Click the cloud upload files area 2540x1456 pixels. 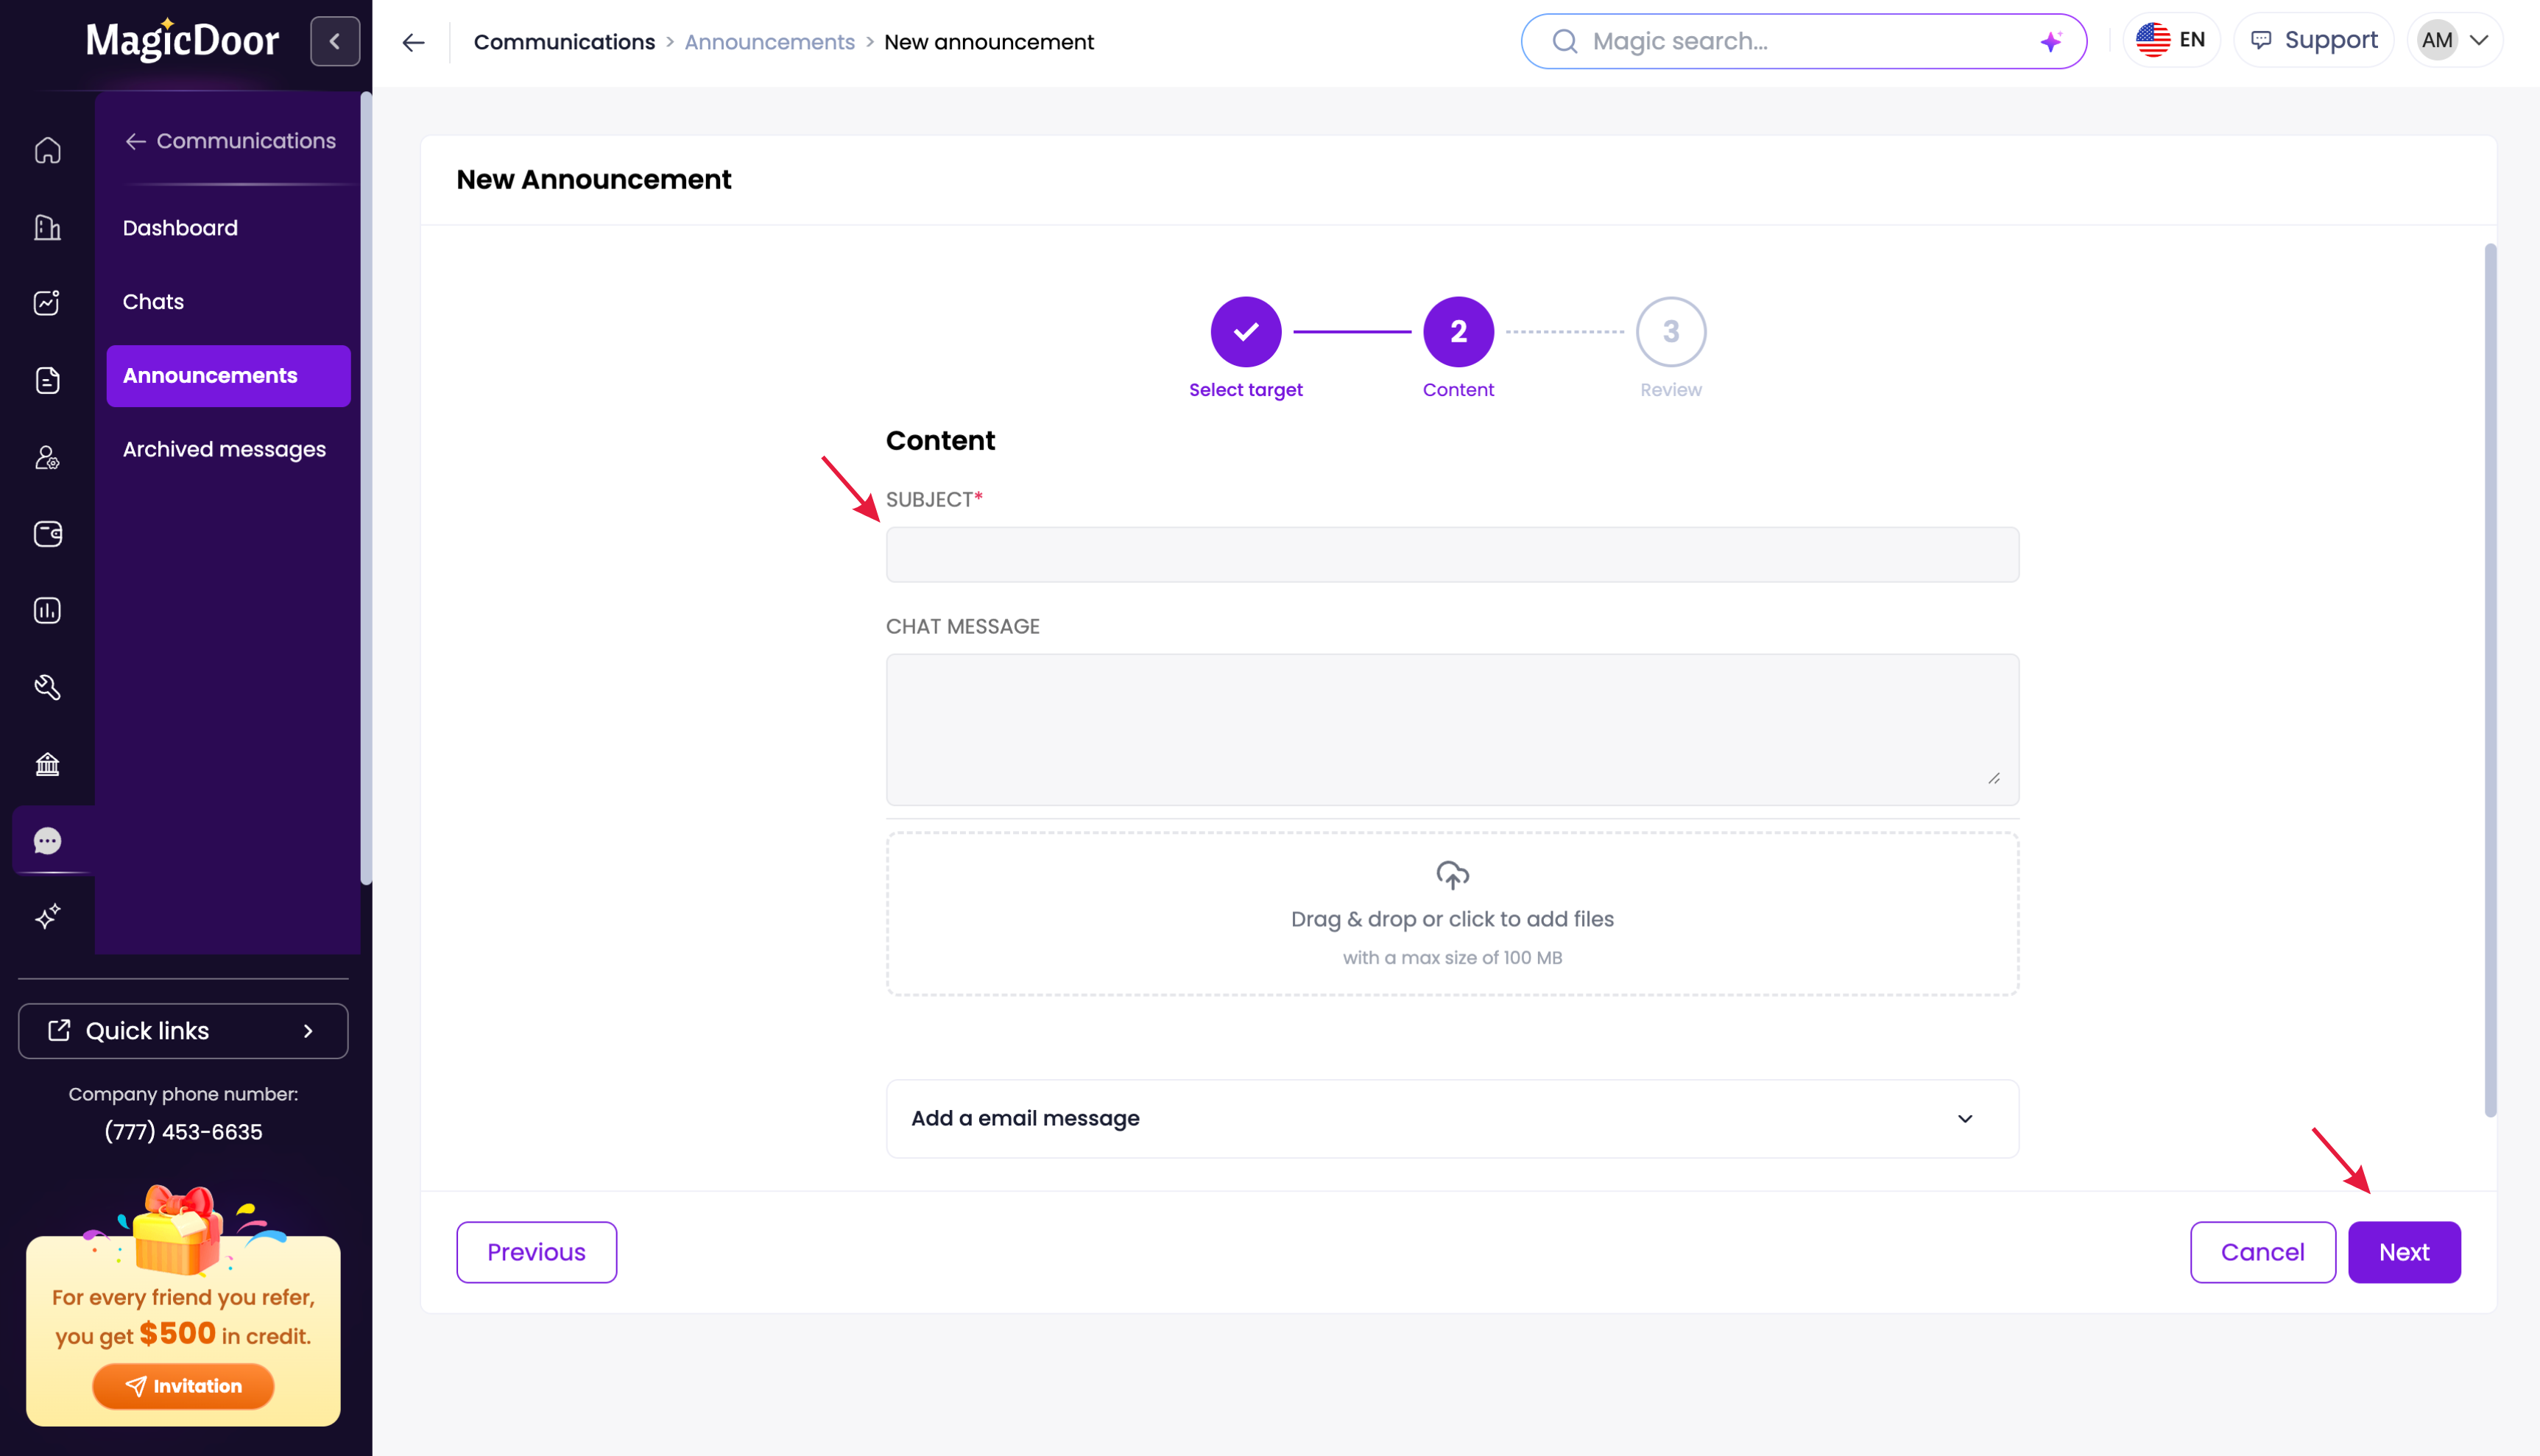(1451, 913)
